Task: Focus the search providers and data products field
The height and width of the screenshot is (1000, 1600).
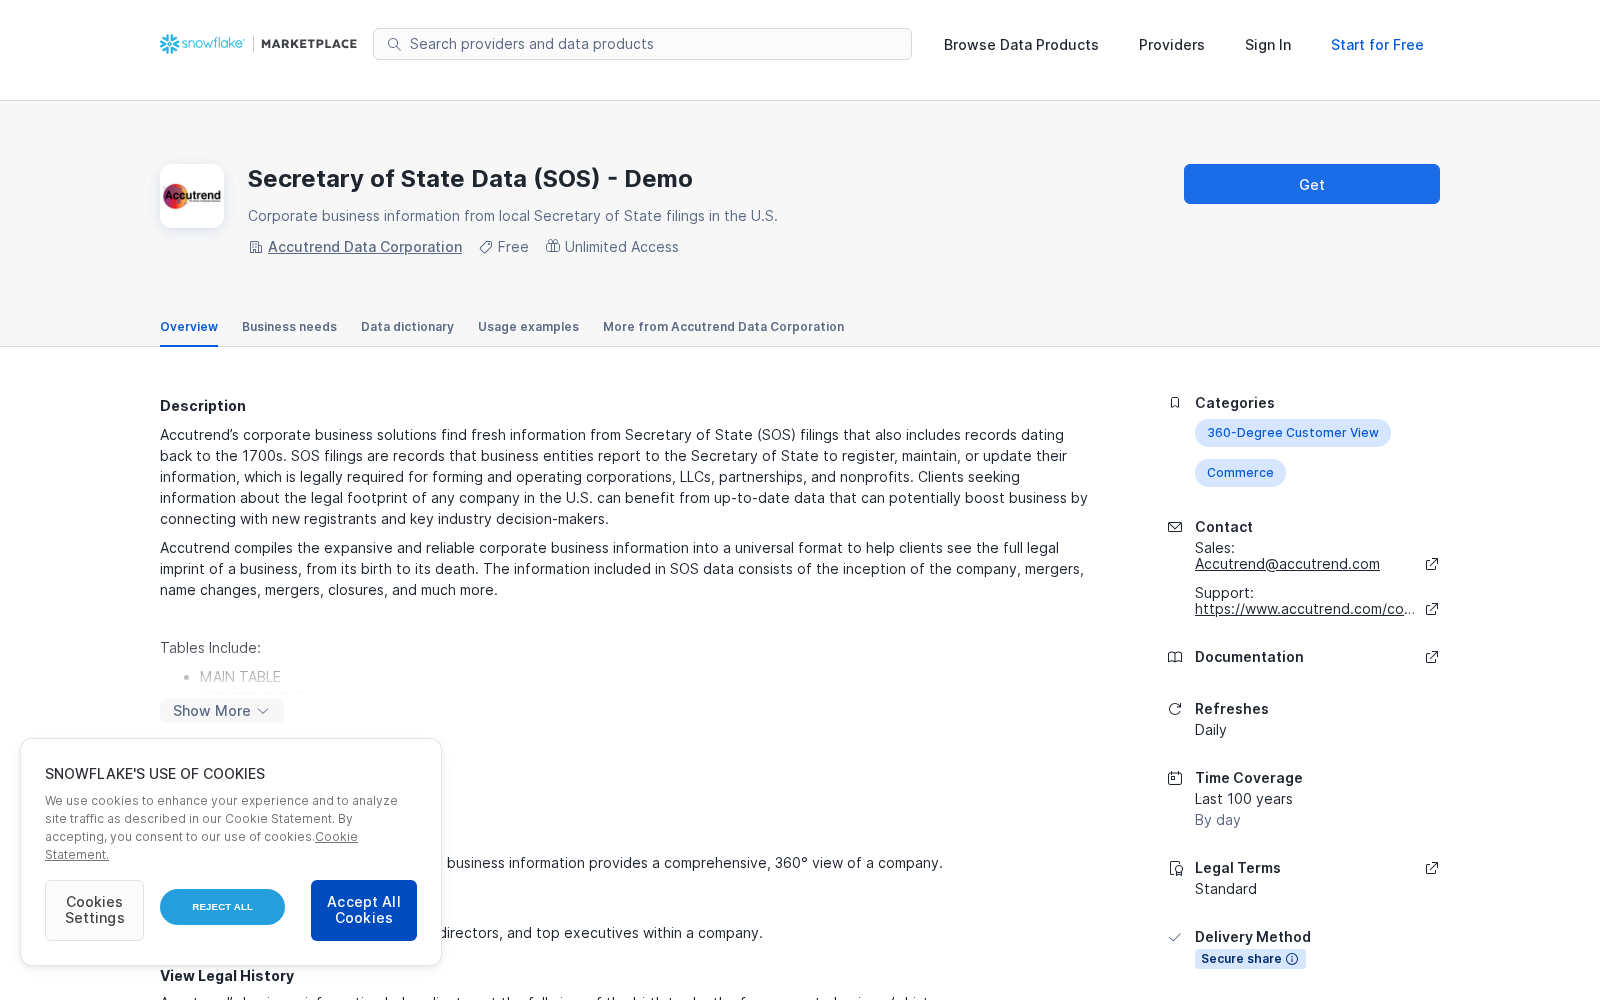Action: (x=642, y=44)
